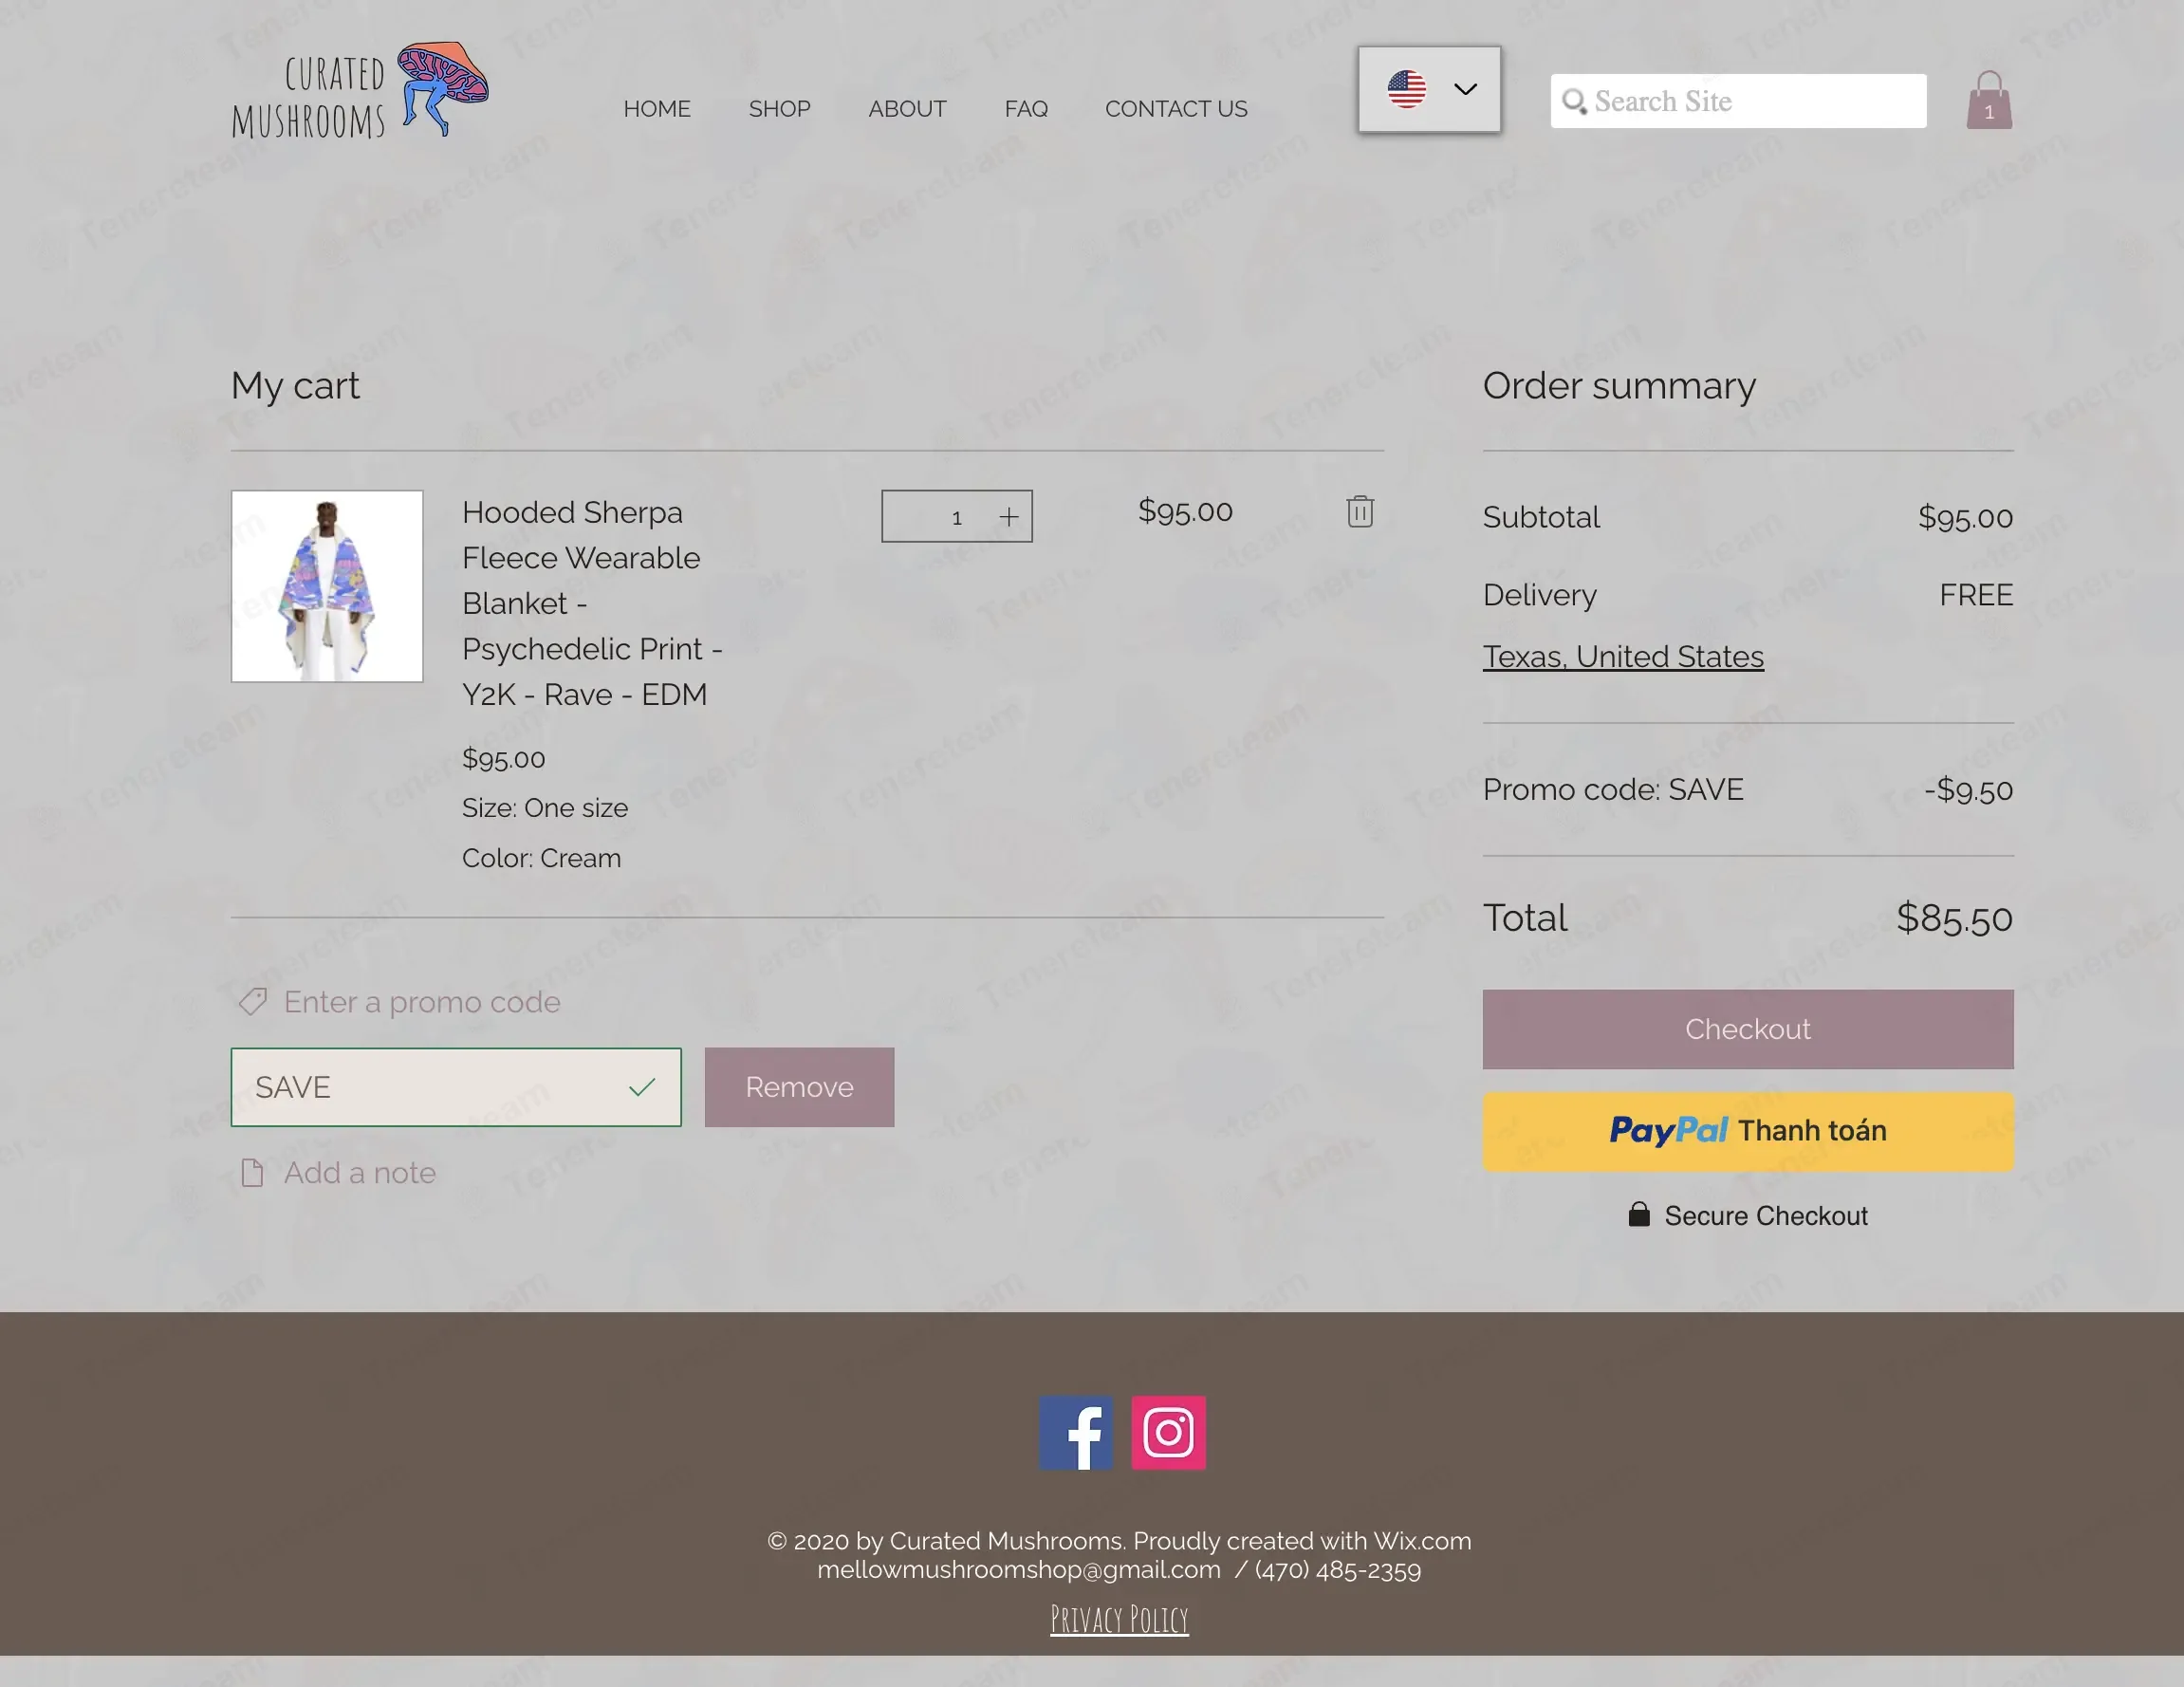Click Size: One size text

click(545, 808)
